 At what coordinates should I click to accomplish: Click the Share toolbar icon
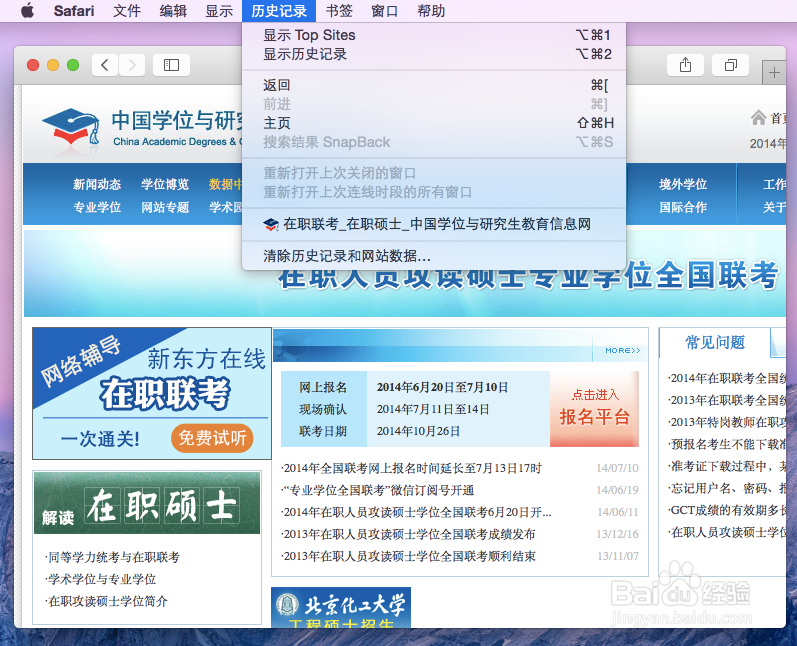point(685,65)
